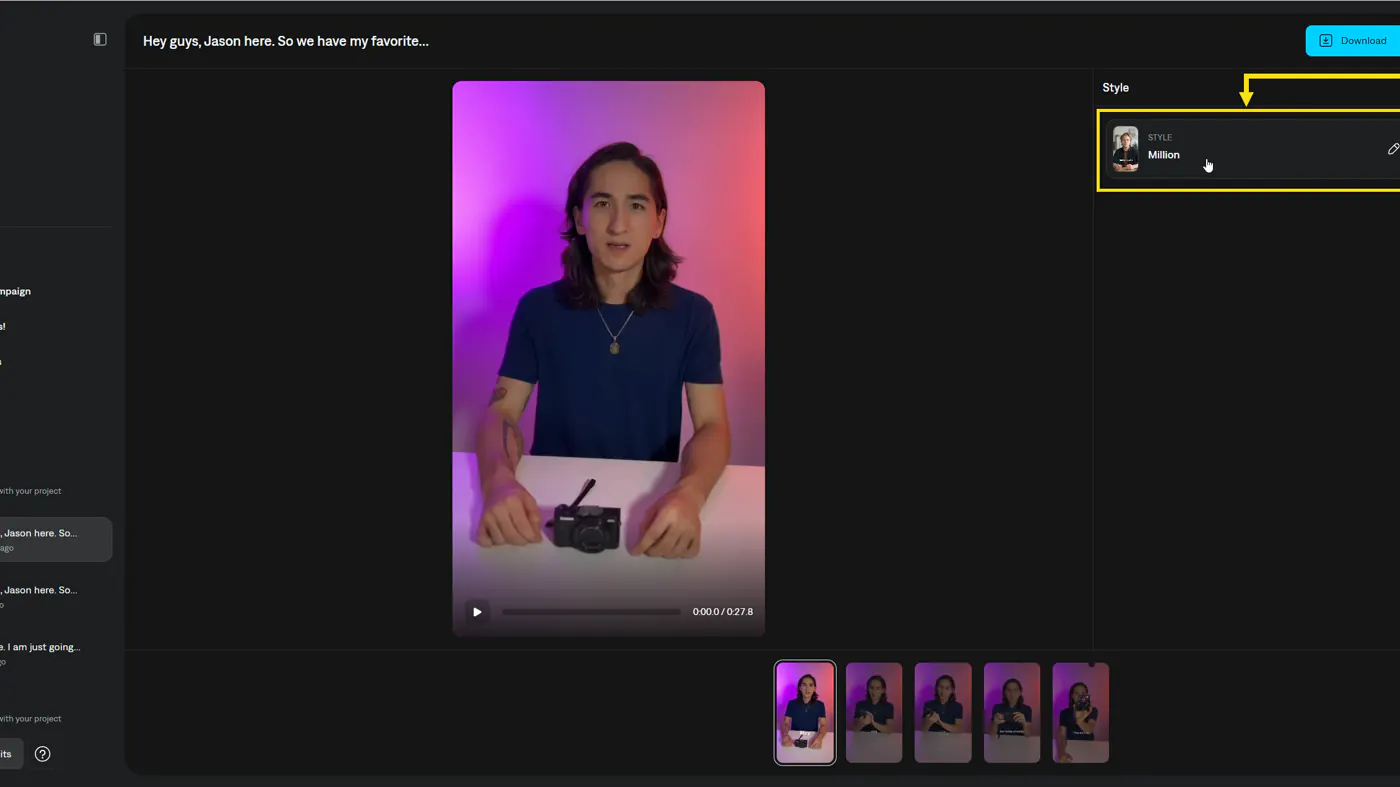The width and height of the screenshot is (1400, 787).
Task: Click the Million style thumbnail image
Action: click(1126, 149)
